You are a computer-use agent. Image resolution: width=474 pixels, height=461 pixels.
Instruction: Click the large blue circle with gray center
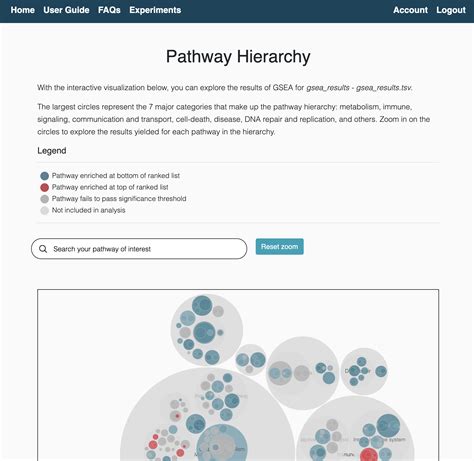(x=222, y=447)
